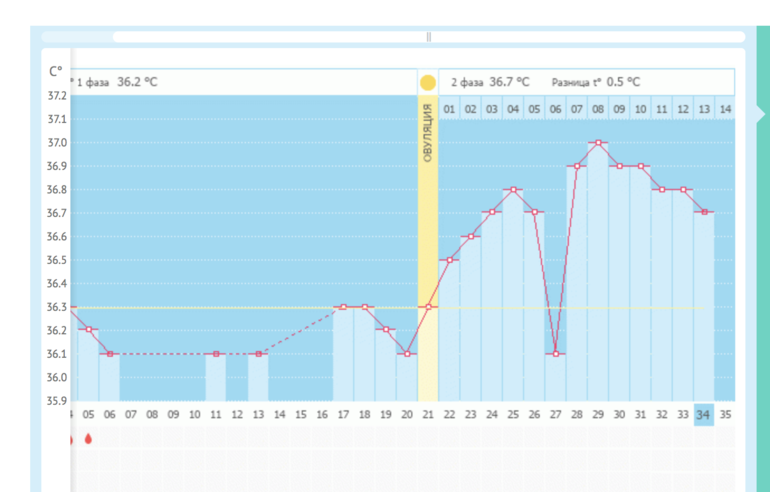Viewport: 770px width, 492px height.
Task: Click the low temperature point at cycle day 27
Action: point(556,354)
